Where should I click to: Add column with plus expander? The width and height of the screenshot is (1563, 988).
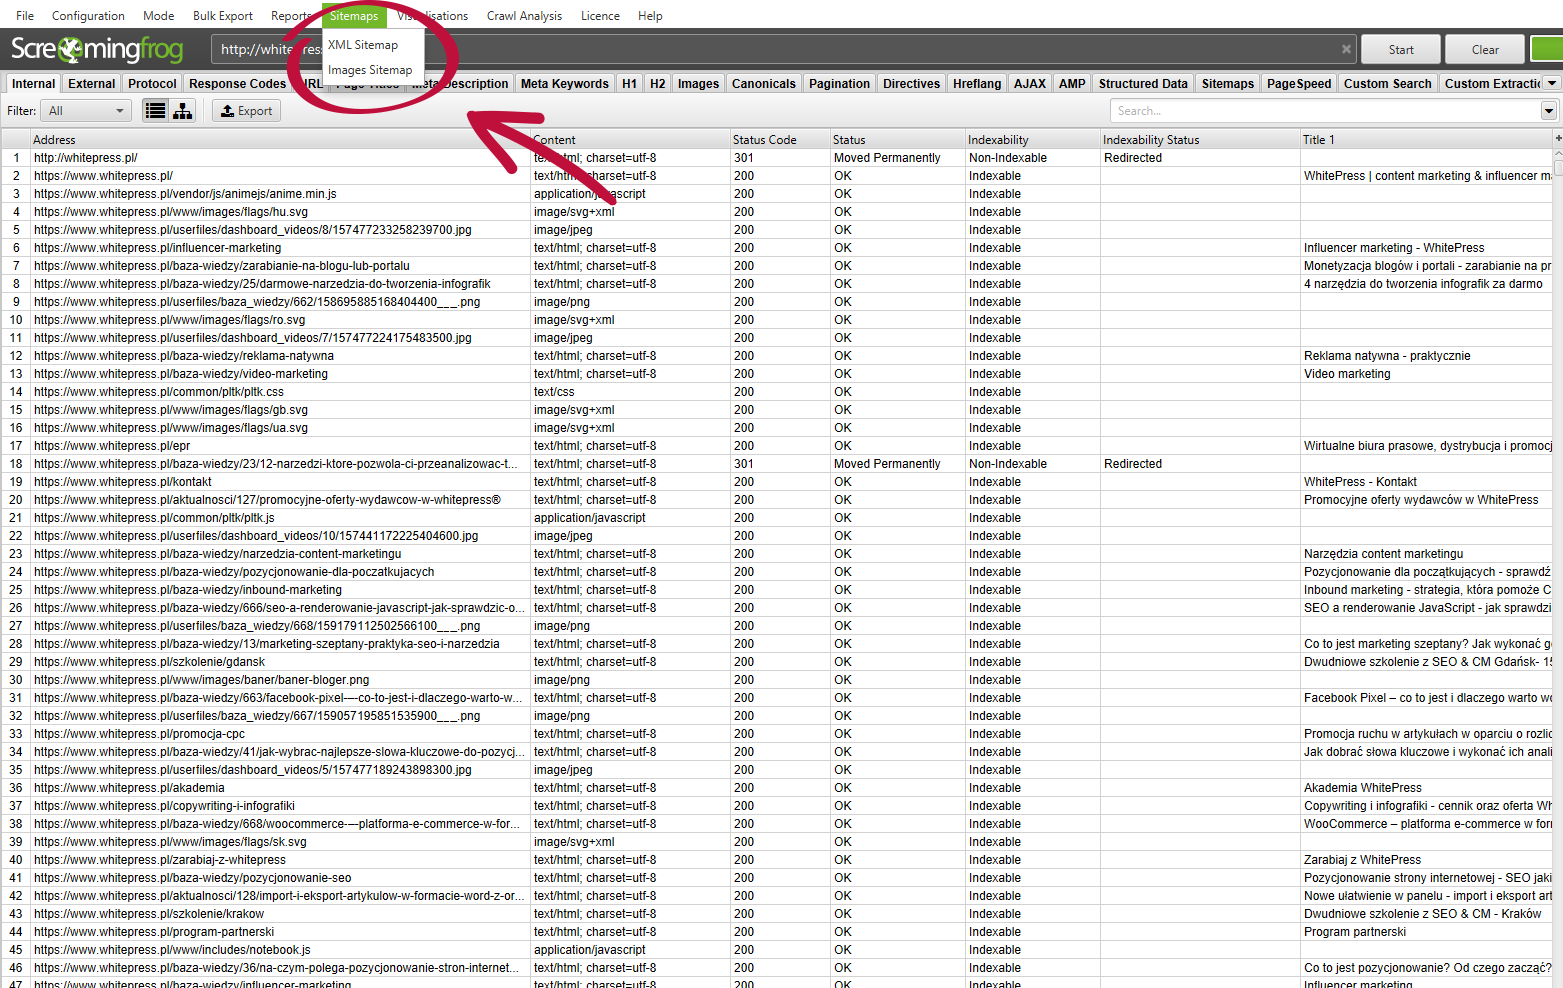point(1557,138)
